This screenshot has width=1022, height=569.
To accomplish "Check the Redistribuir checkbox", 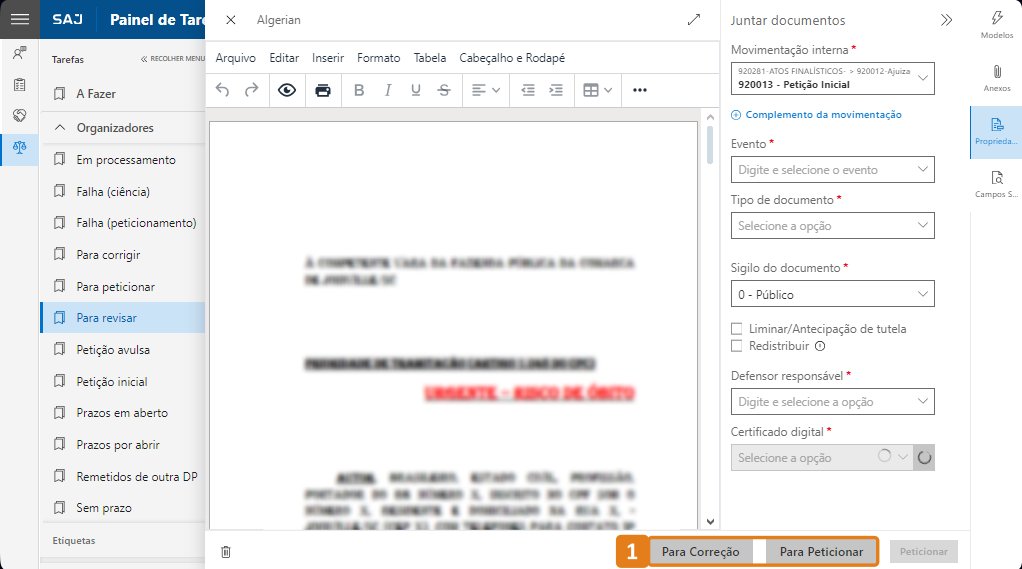I will [x=737, y=346].
